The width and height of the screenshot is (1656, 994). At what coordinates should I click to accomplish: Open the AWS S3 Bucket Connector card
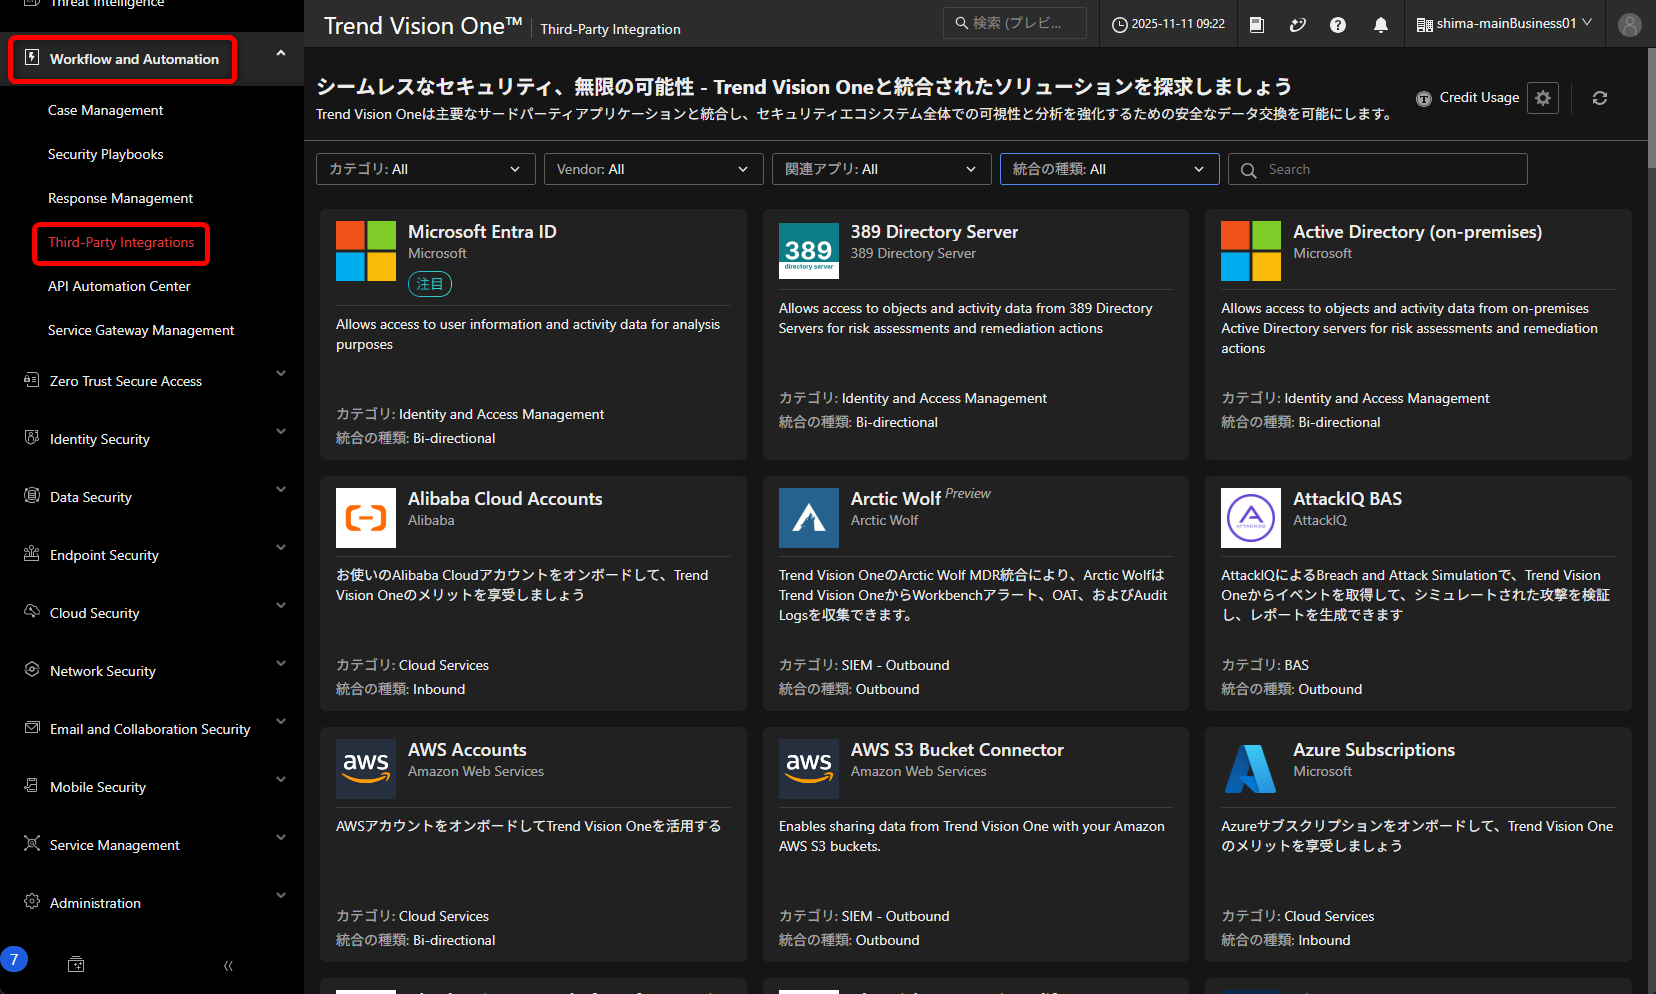click(956, 750)
